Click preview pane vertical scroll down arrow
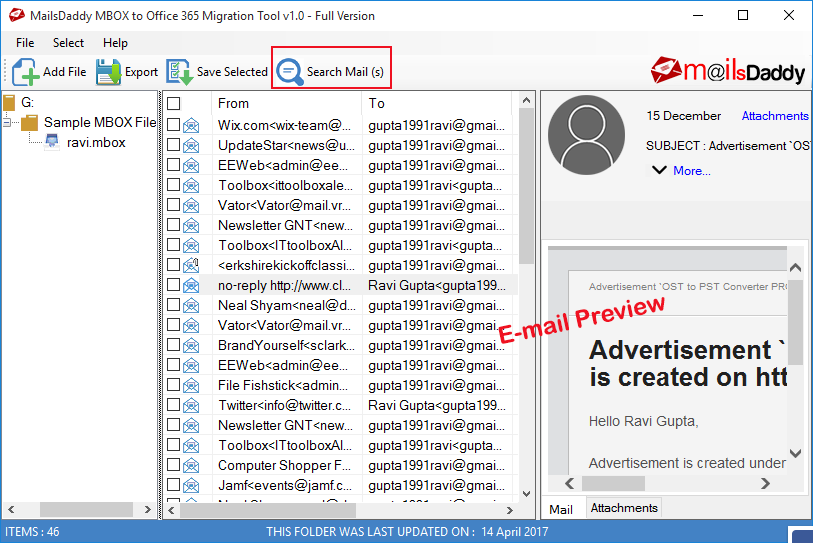Screen dimensions: 813x543 pyautogui.click(x=795, y=453)
